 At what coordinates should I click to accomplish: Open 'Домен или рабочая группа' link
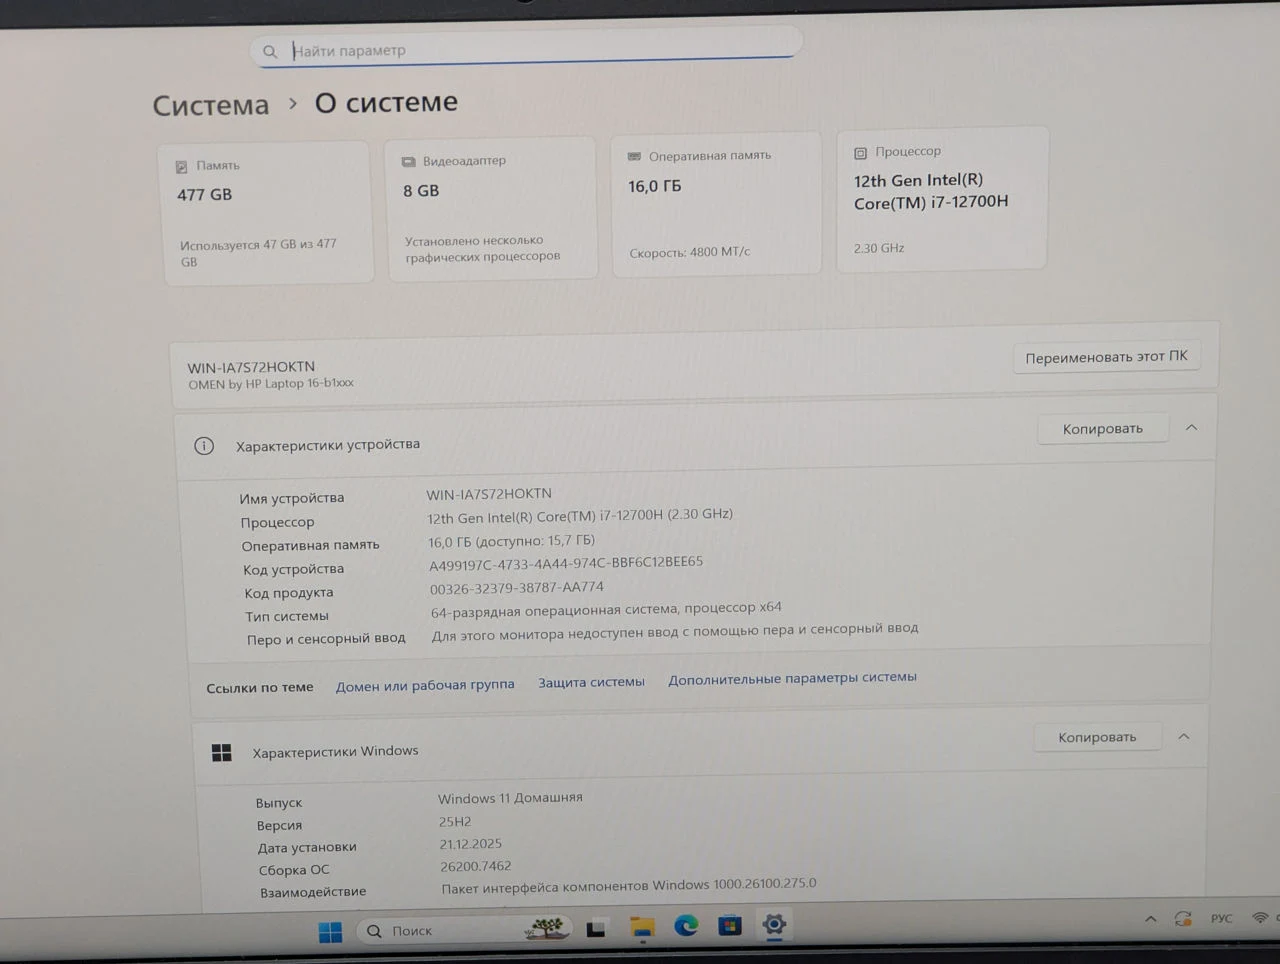[x=425, y=685]
